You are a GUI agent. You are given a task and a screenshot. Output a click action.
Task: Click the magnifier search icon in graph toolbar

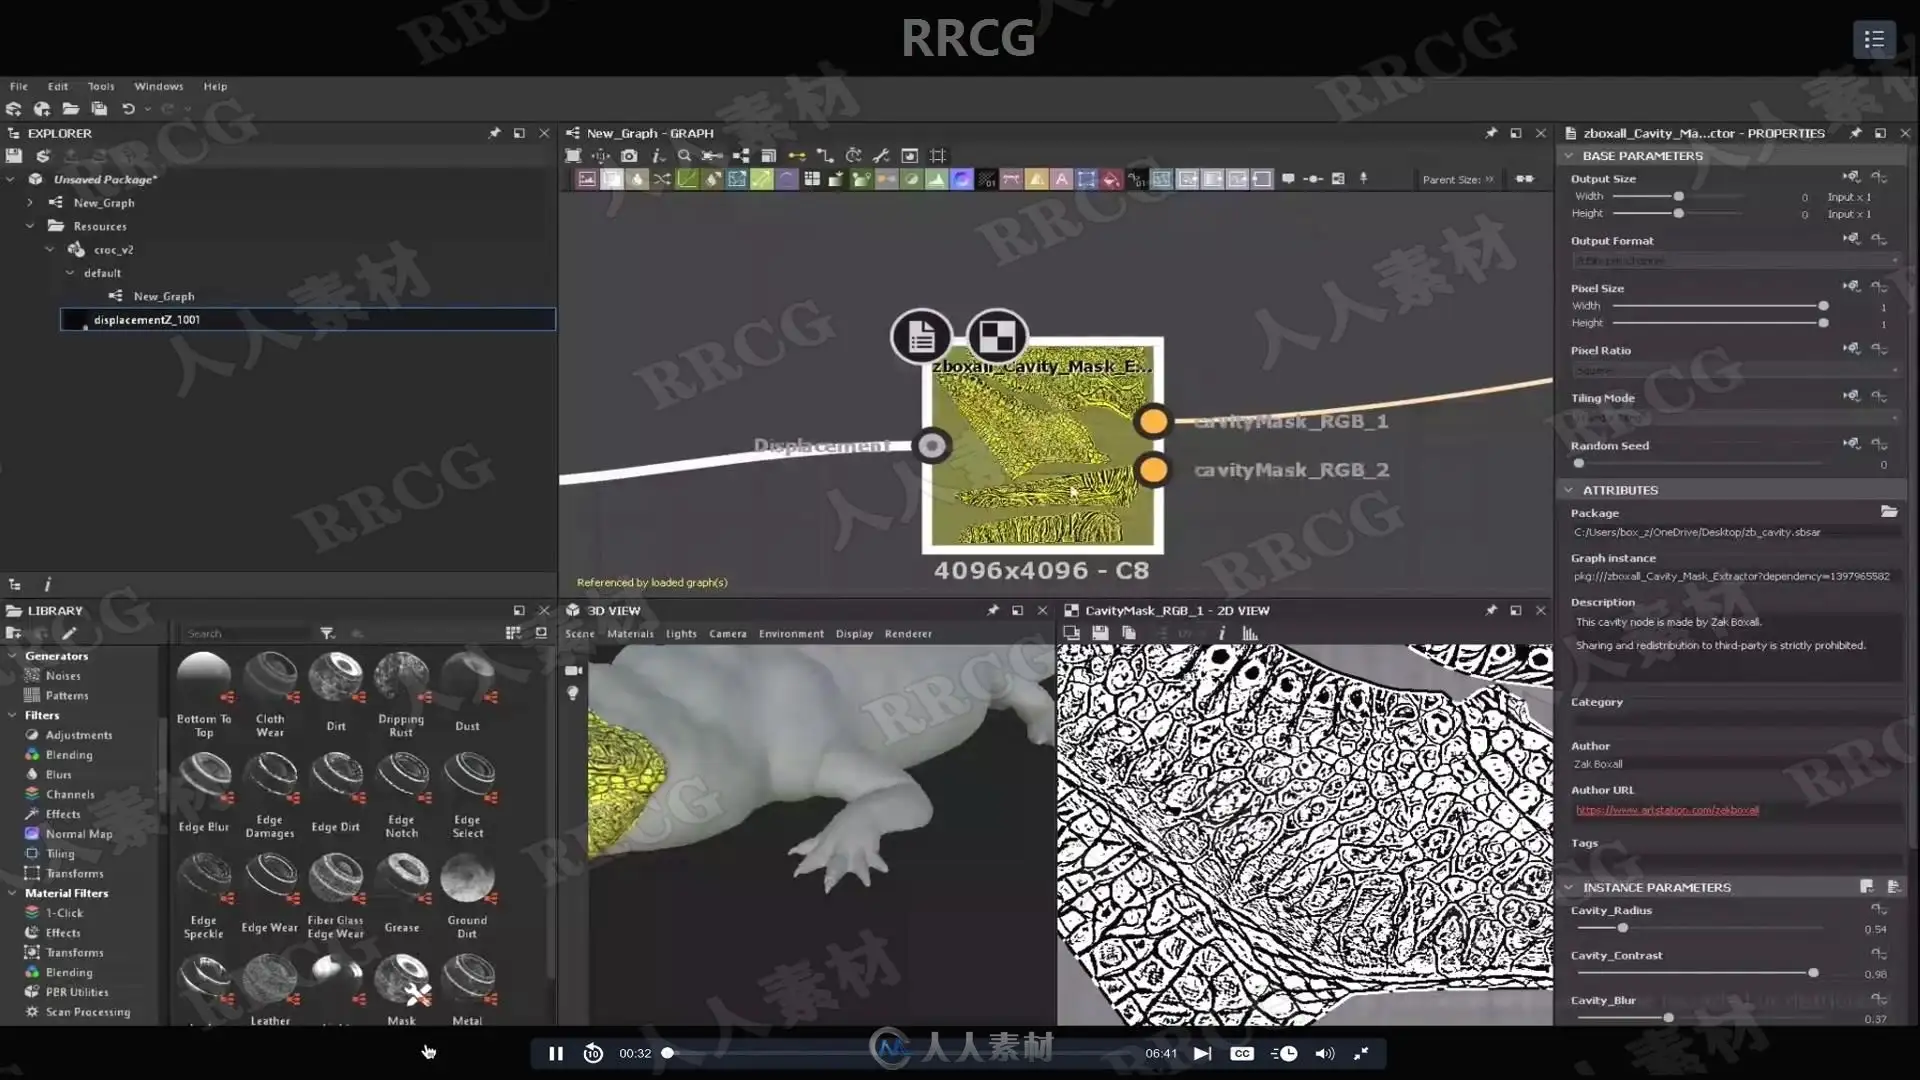click(x=684, y=156)
